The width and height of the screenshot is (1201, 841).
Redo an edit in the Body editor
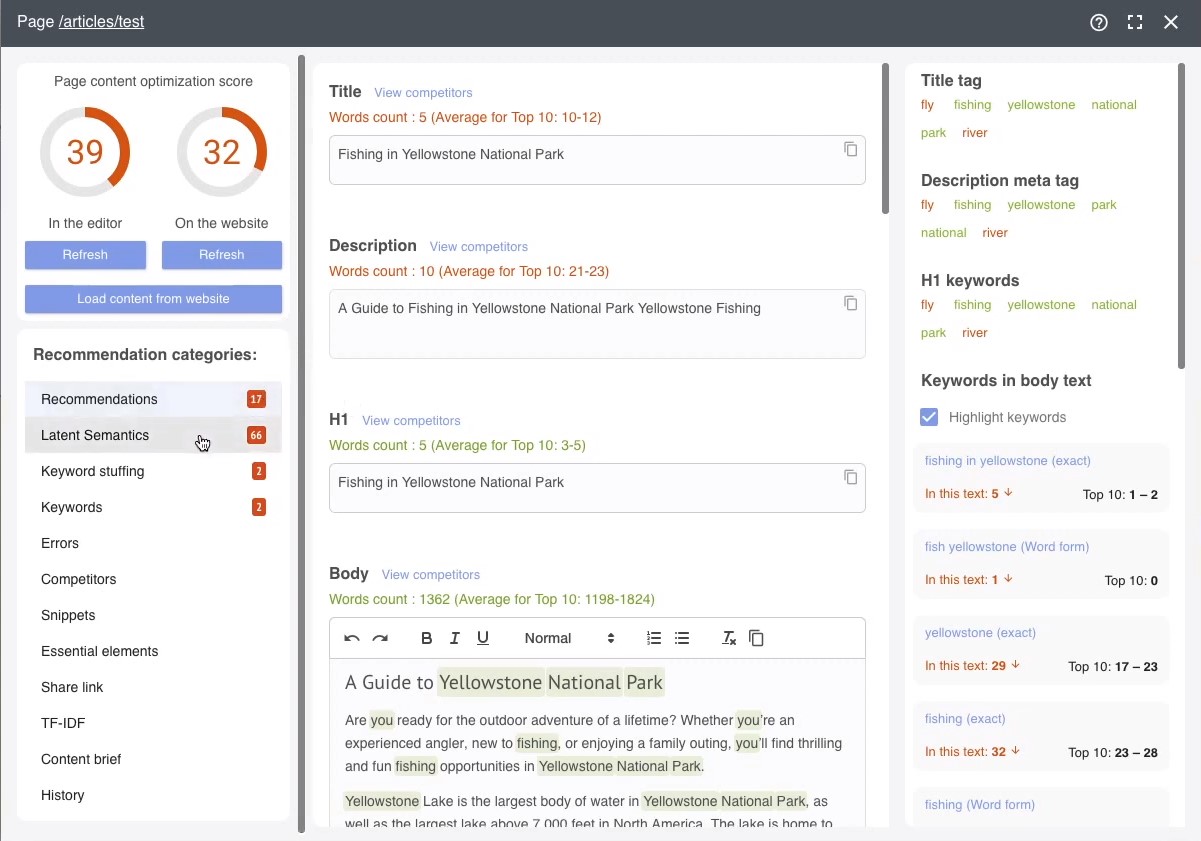tap(380, 637)
